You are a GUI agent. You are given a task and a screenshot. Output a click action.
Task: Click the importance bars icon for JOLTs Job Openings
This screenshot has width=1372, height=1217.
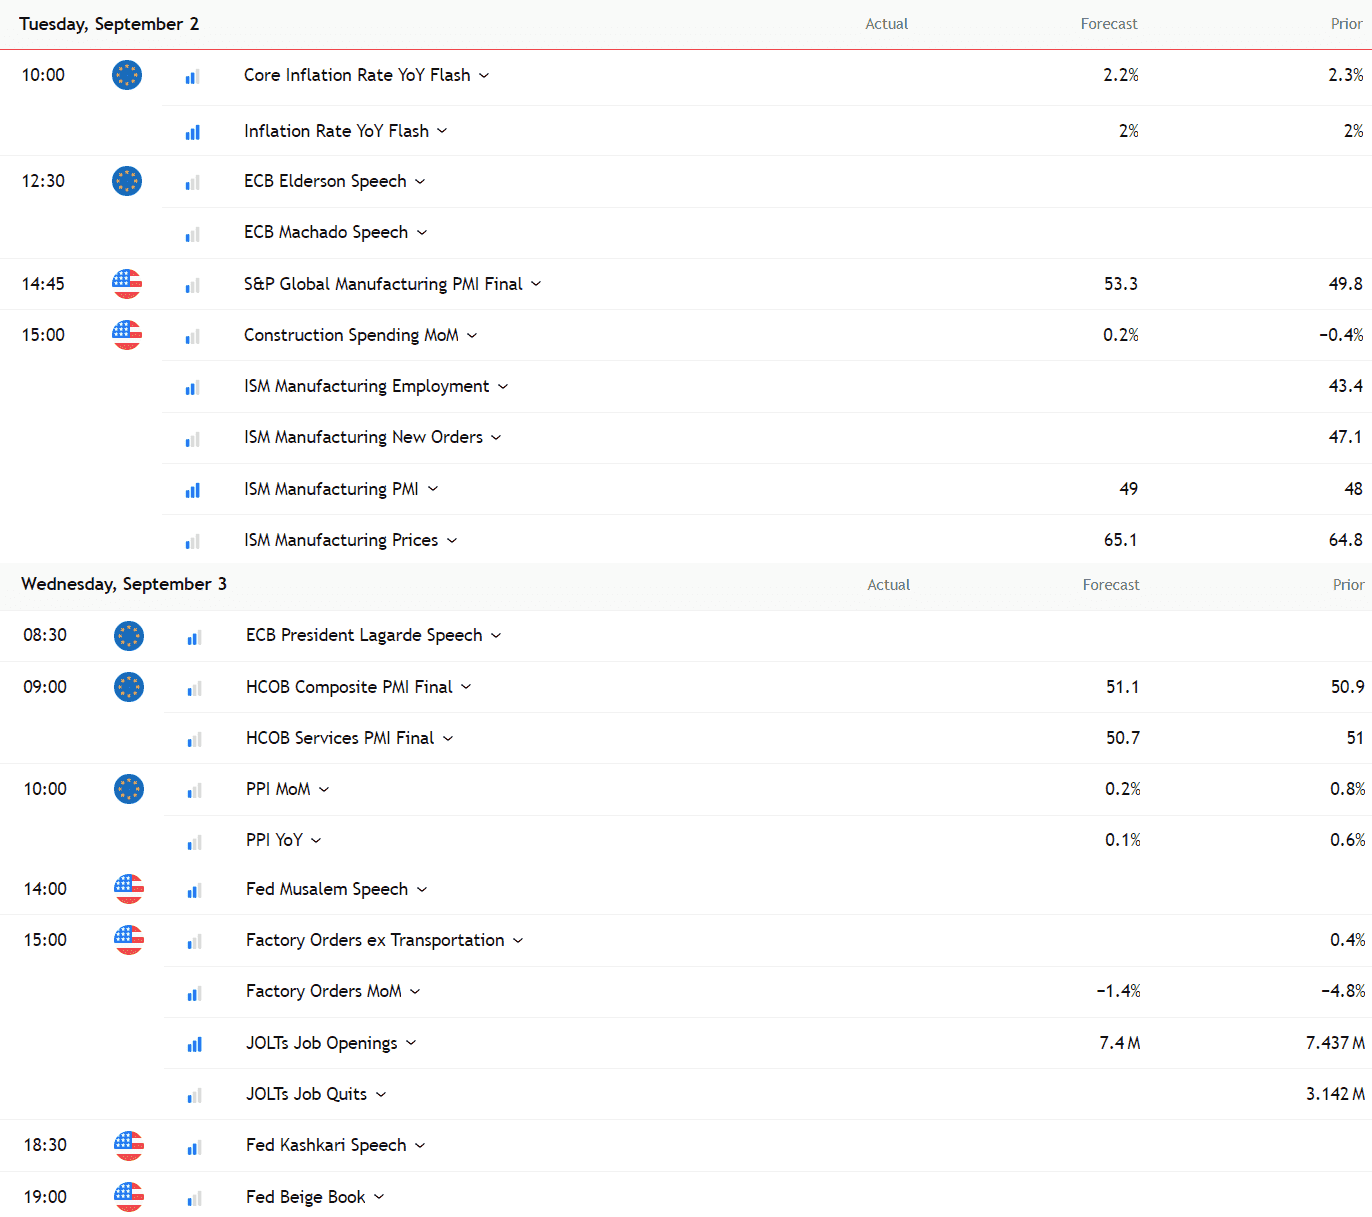[194, 1044]
